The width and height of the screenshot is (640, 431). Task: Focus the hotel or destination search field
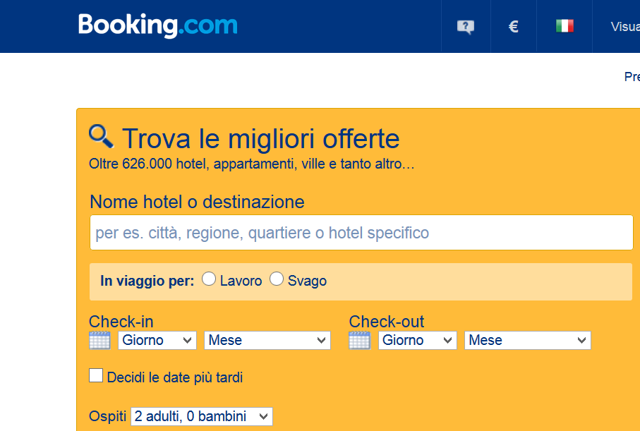tap(361, 233)
